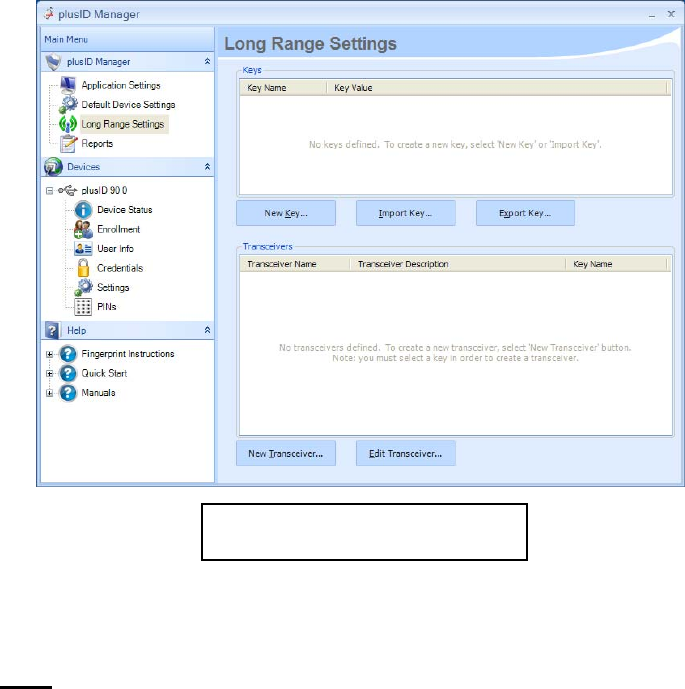
Task: Click the Enrollment users icon
Action: coord(83,229)
